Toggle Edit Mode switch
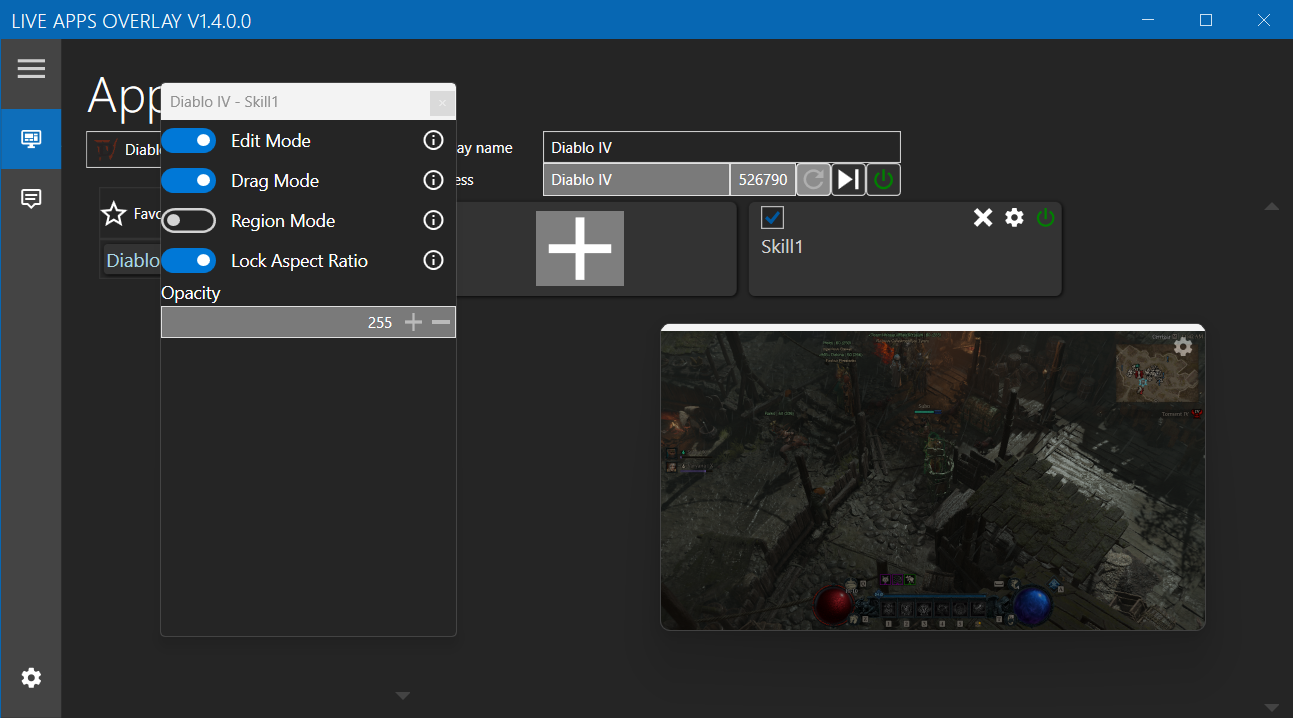Image resolution: width=1293 pixels, height=718 pixels. [189, 141]
